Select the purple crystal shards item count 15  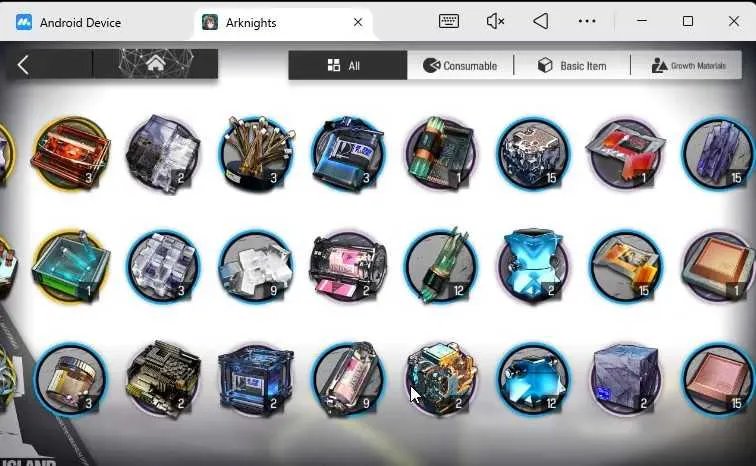tap(718, 153)
